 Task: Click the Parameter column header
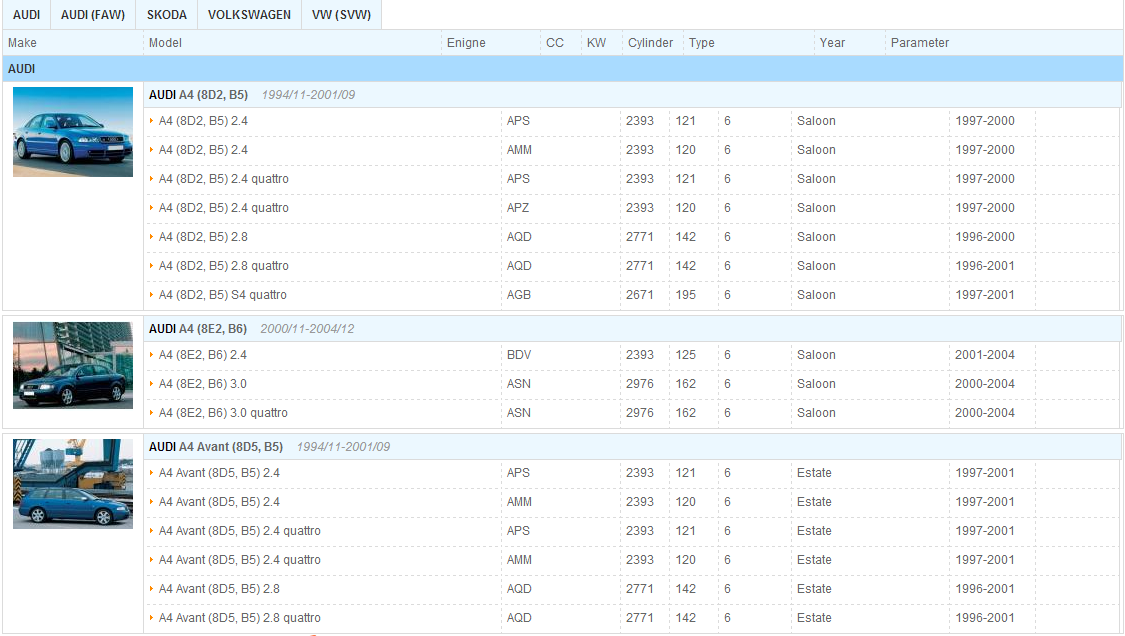tap(920, 43)
